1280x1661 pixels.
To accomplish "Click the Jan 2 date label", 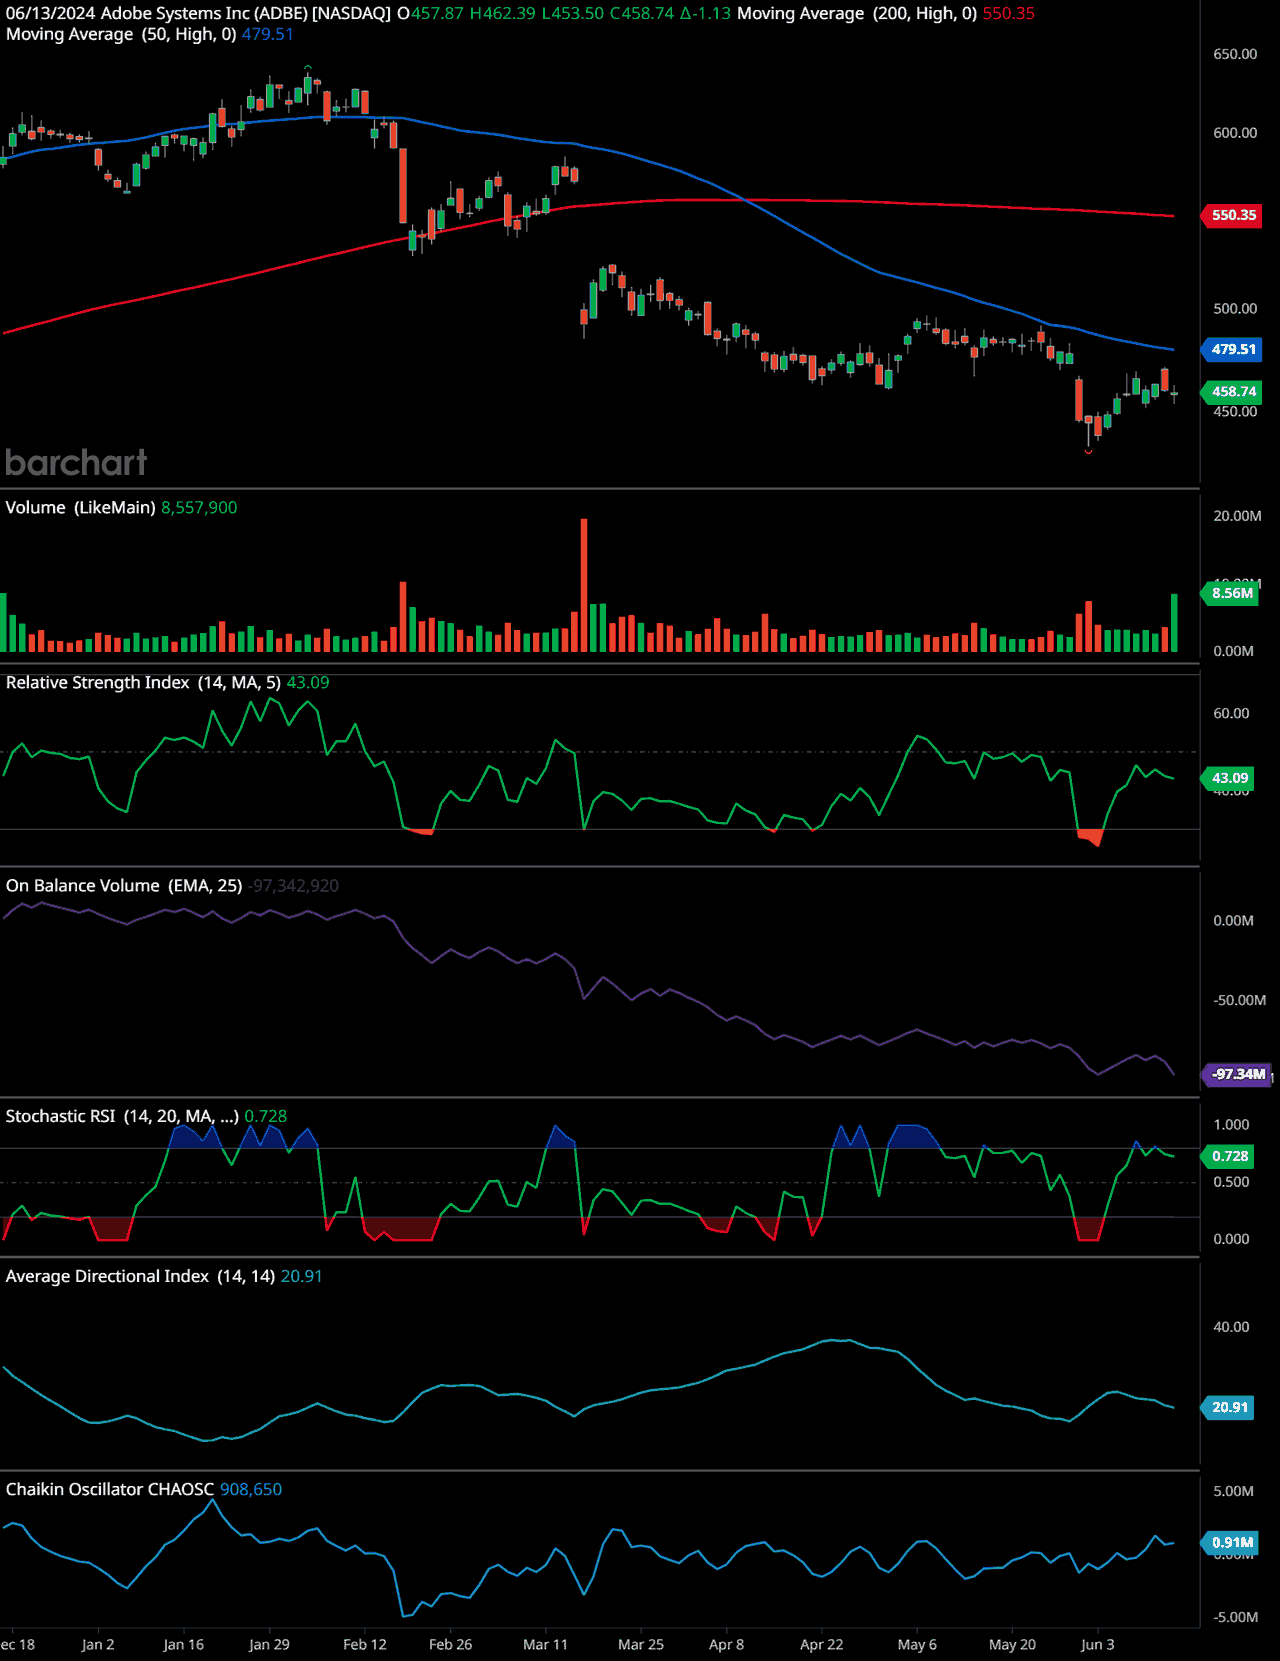I will pyautogui.click(x=98, y=1644).
